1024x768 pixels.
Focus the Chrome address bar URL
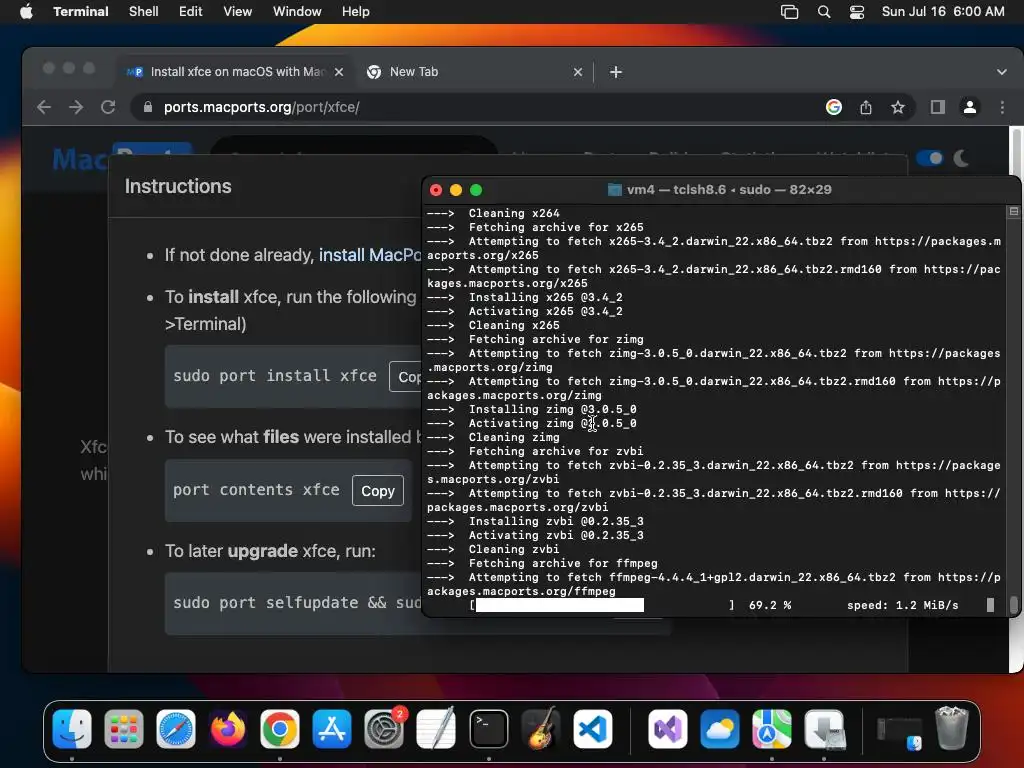(261, 107)
